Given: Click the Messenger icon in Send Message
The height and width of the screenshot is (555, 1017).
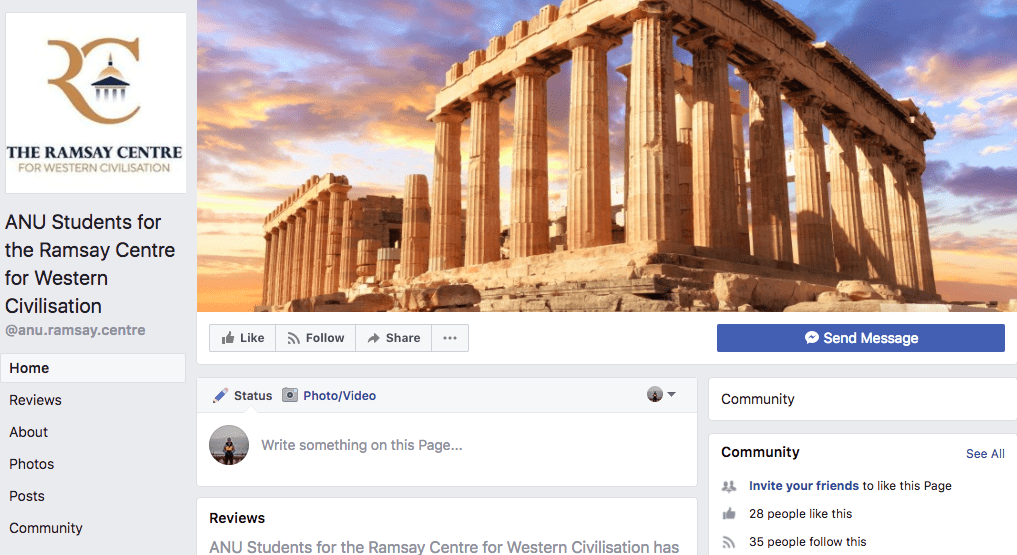Looking at the screenshot, I should 811,338.
